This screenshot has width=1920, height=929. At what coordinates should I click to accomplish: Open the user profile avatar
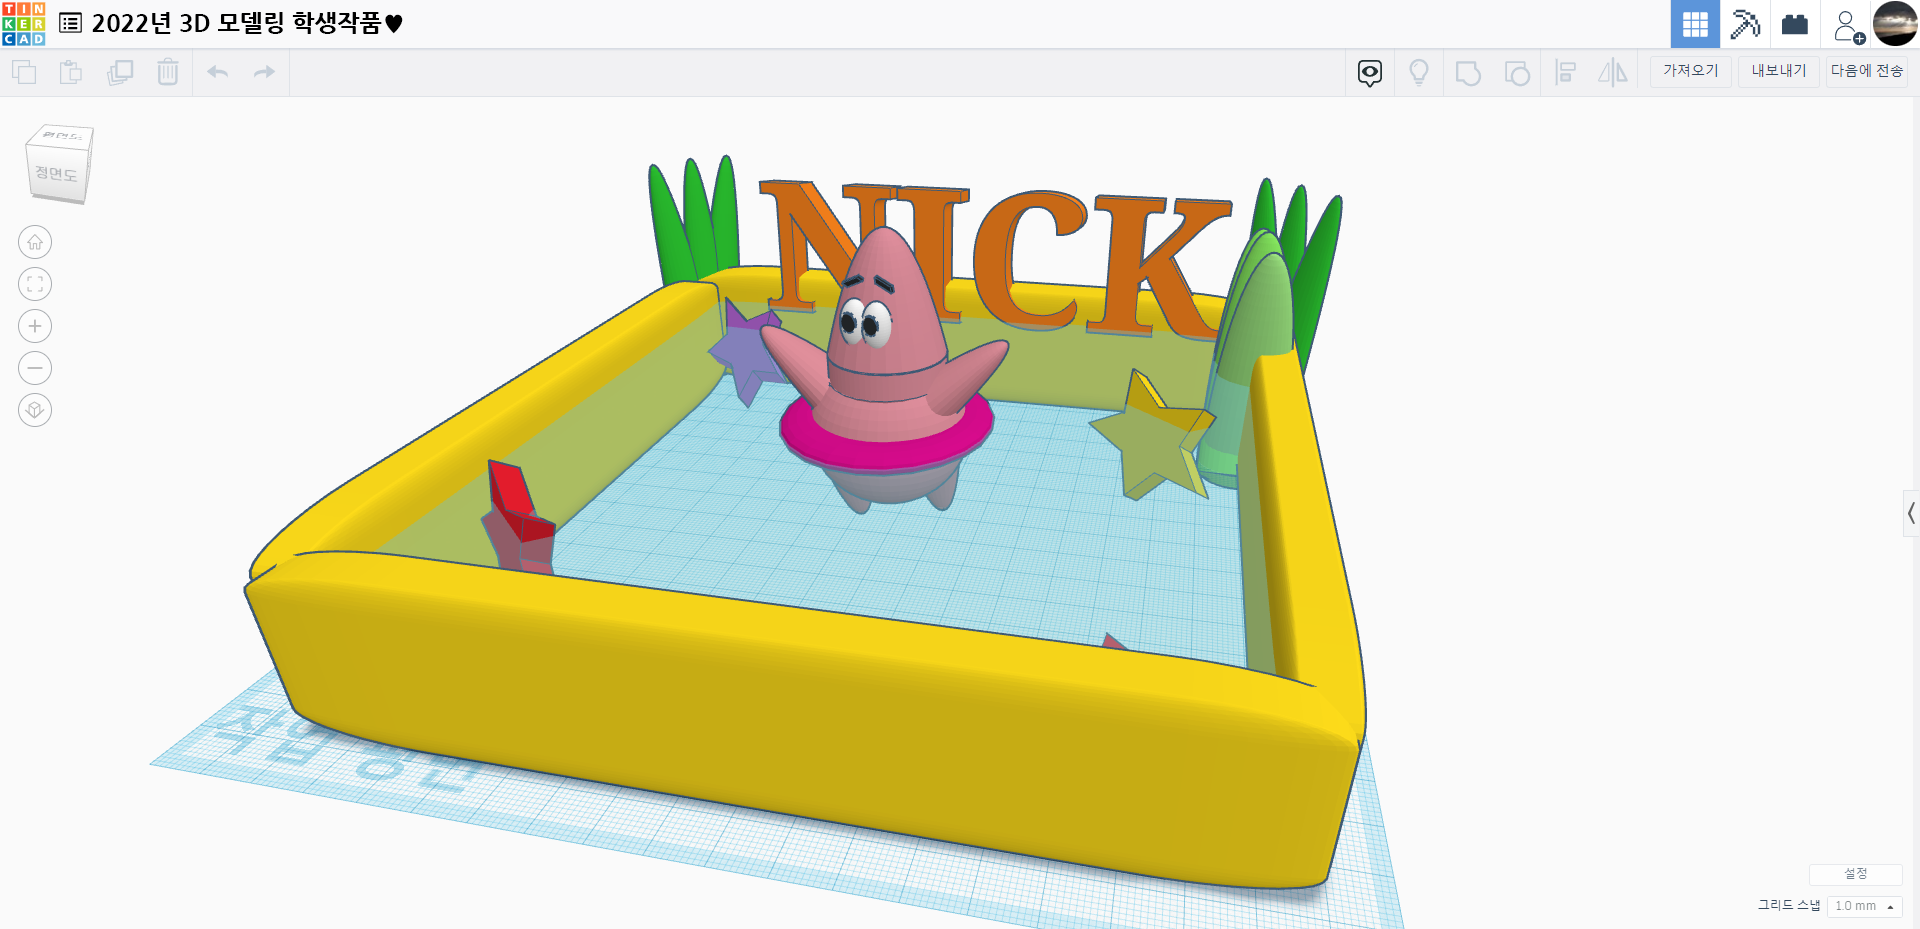[x=1895, y=24]
